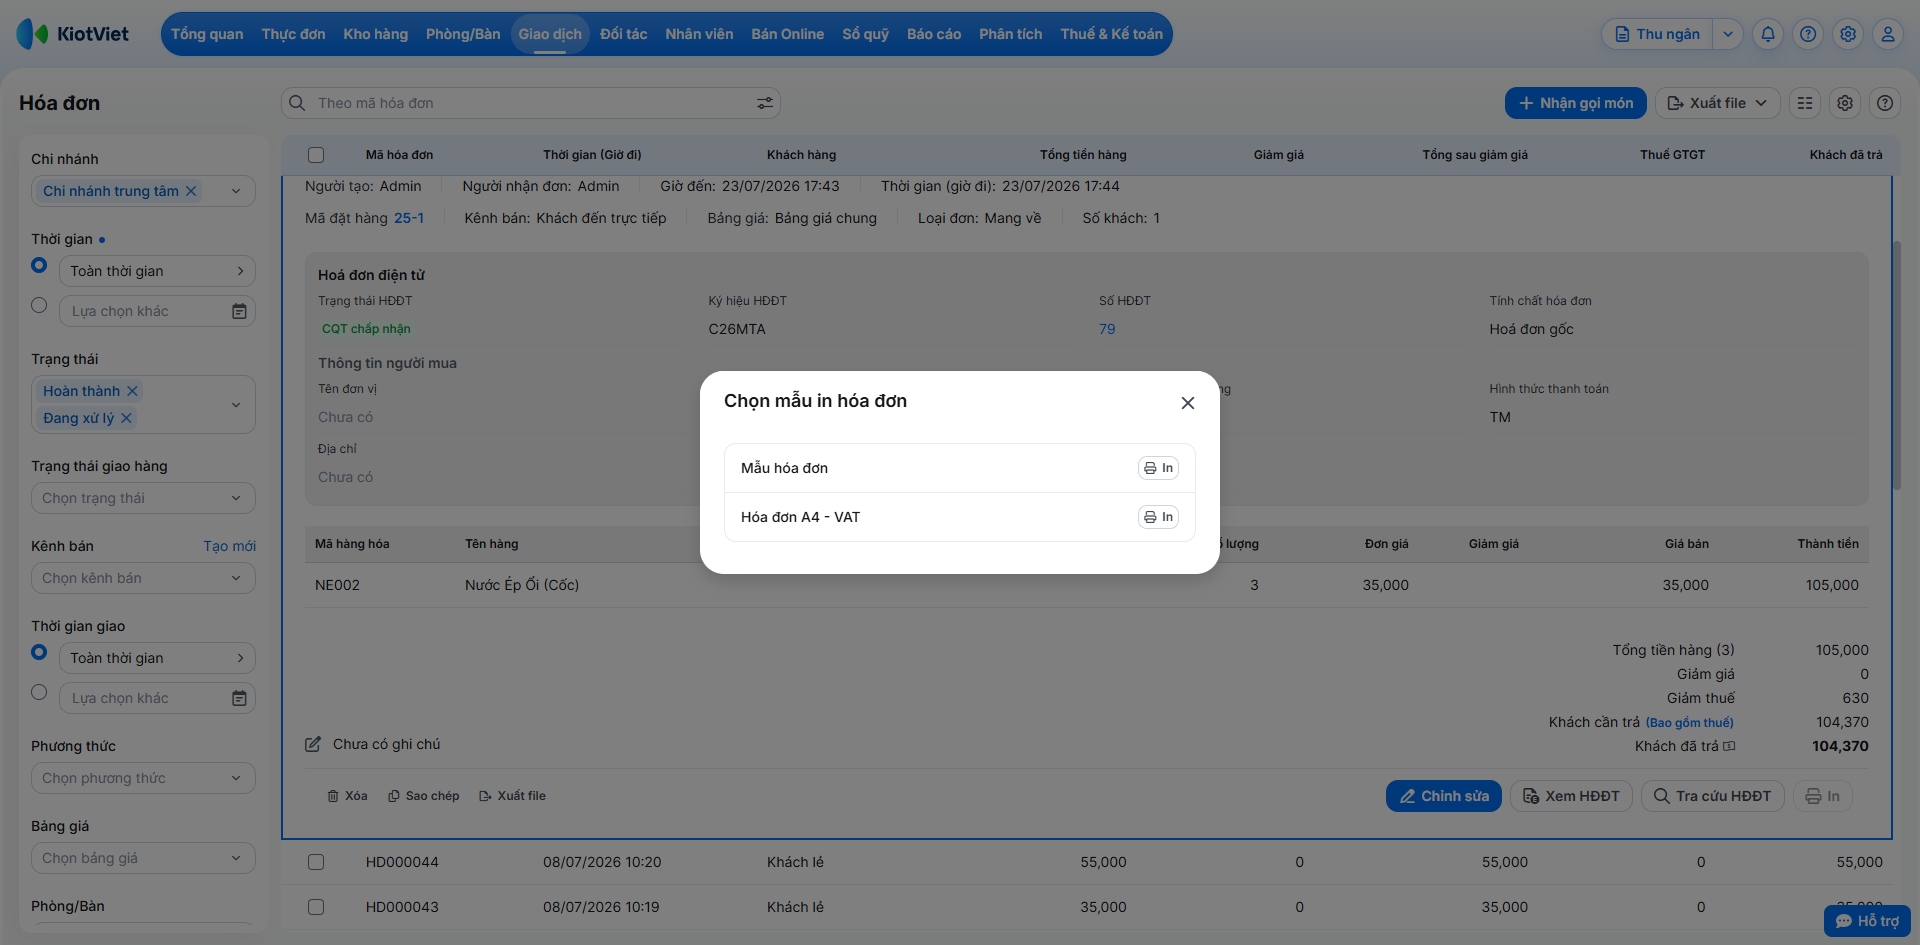Toggle the select-all invoices header checkbox

point(316,155)
